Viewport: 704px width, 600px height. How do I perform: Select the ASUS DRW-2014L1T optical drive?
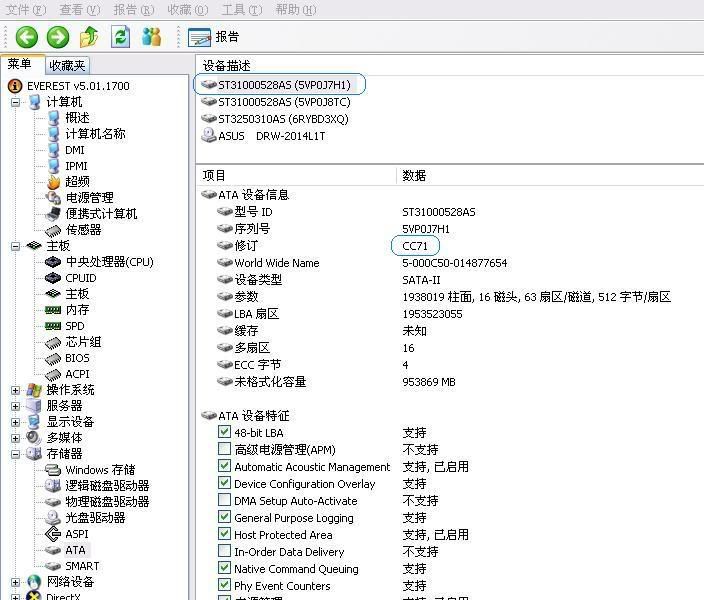click(271, 136)
